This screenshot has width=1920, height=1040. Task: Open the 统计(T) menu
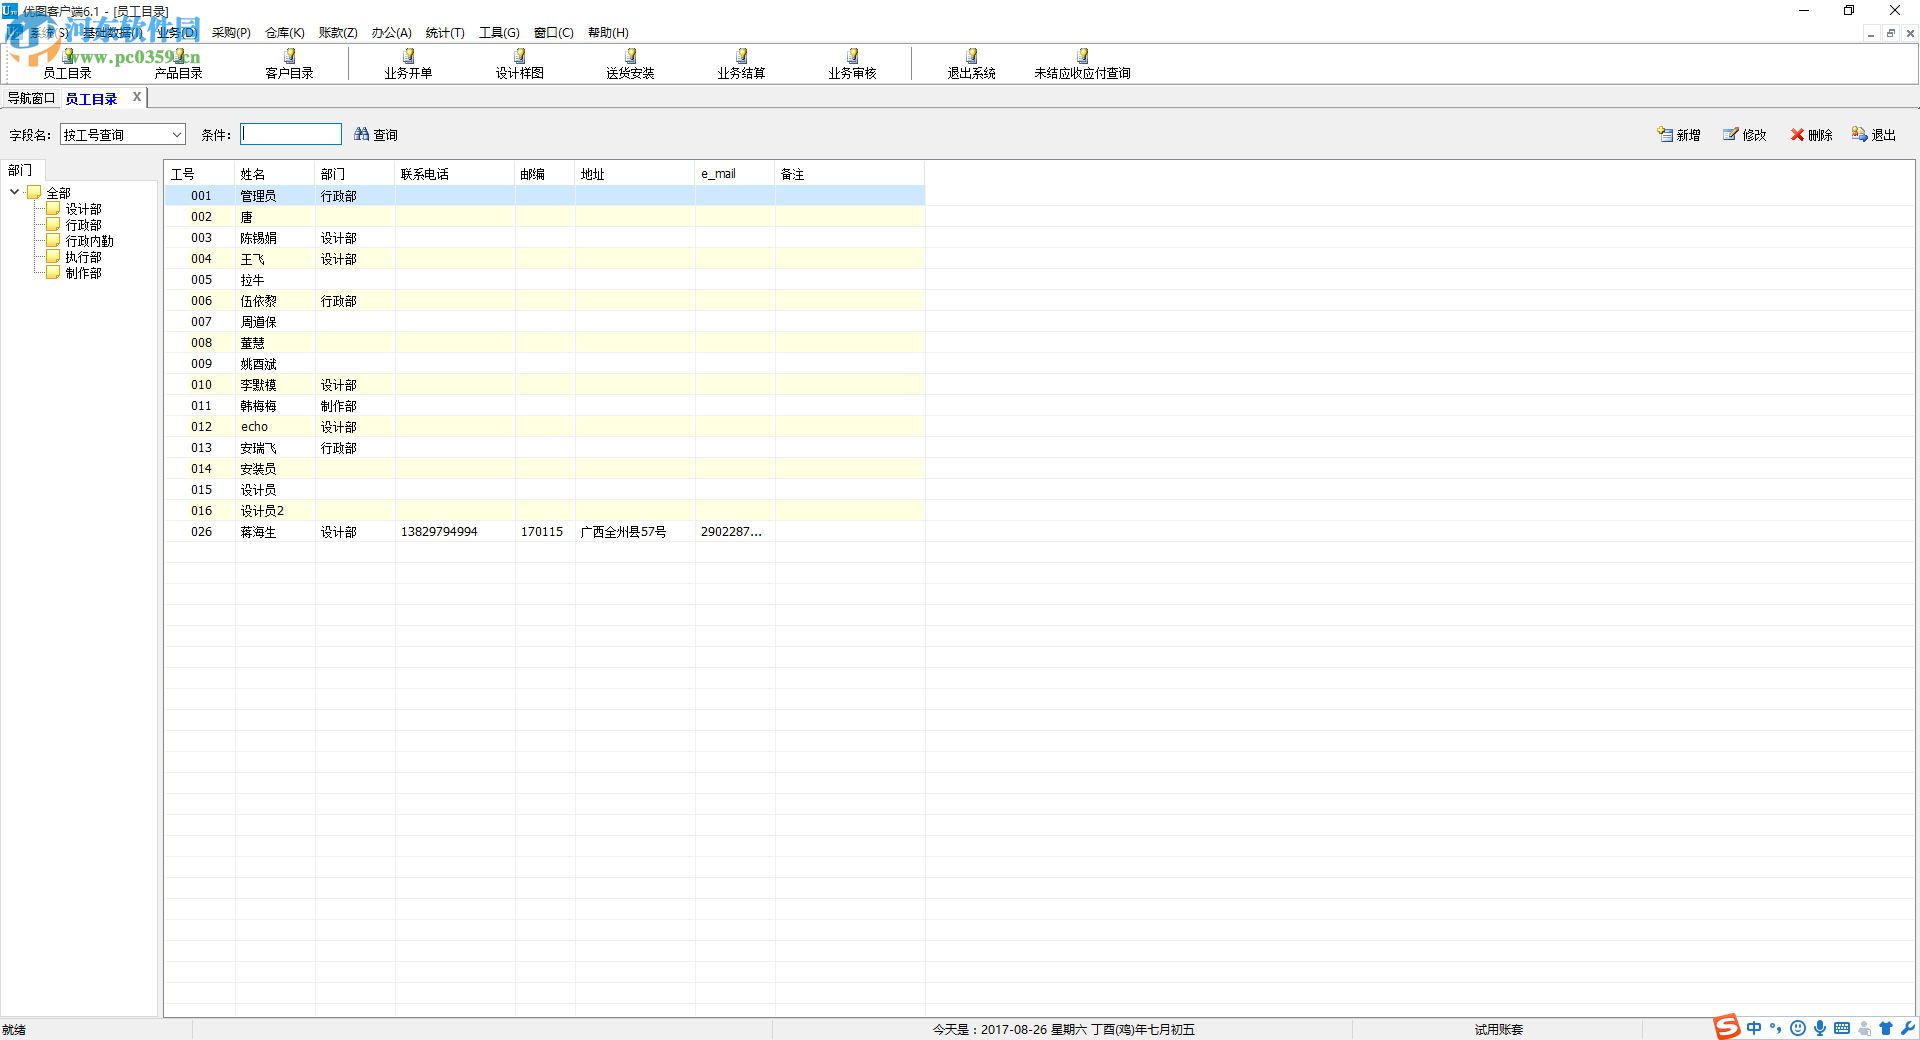pos(445,33)
